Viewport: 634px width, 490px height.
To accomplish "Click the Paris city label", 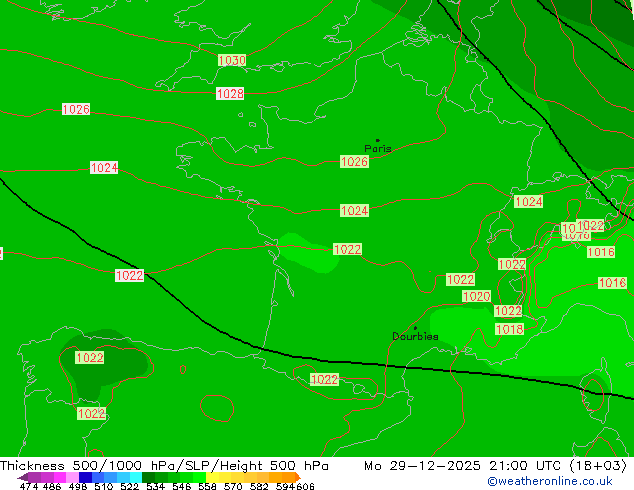I will tap(378, 148).
